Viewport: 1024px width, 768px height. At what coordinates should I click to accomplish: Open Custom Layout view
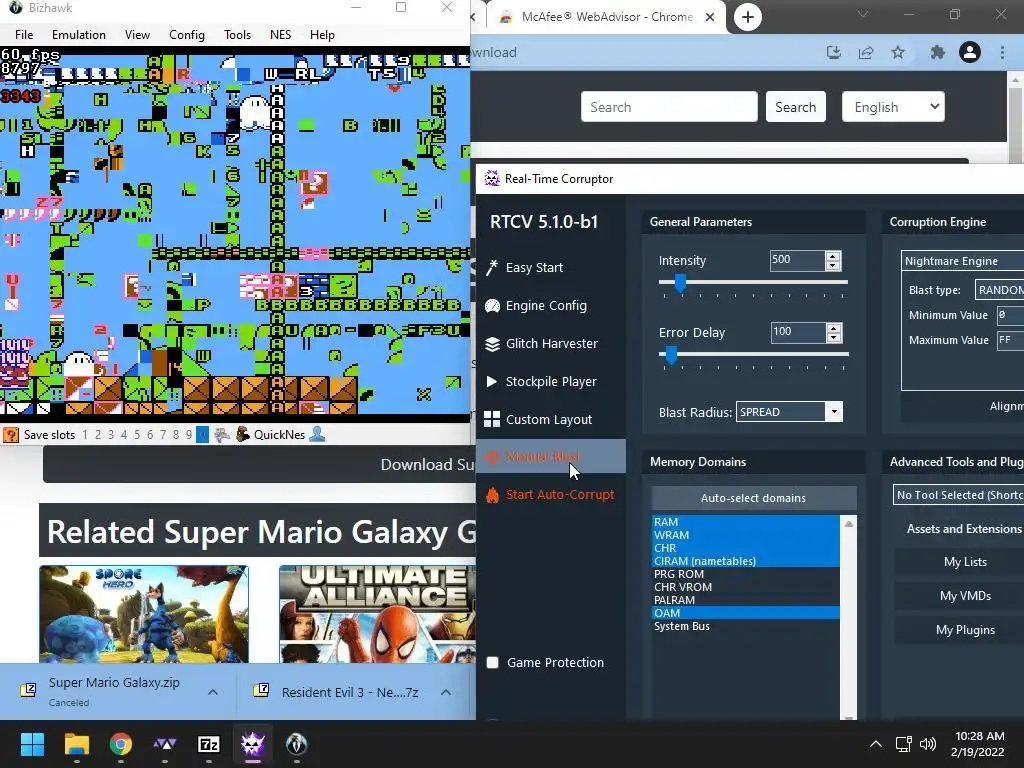point(539,419)
